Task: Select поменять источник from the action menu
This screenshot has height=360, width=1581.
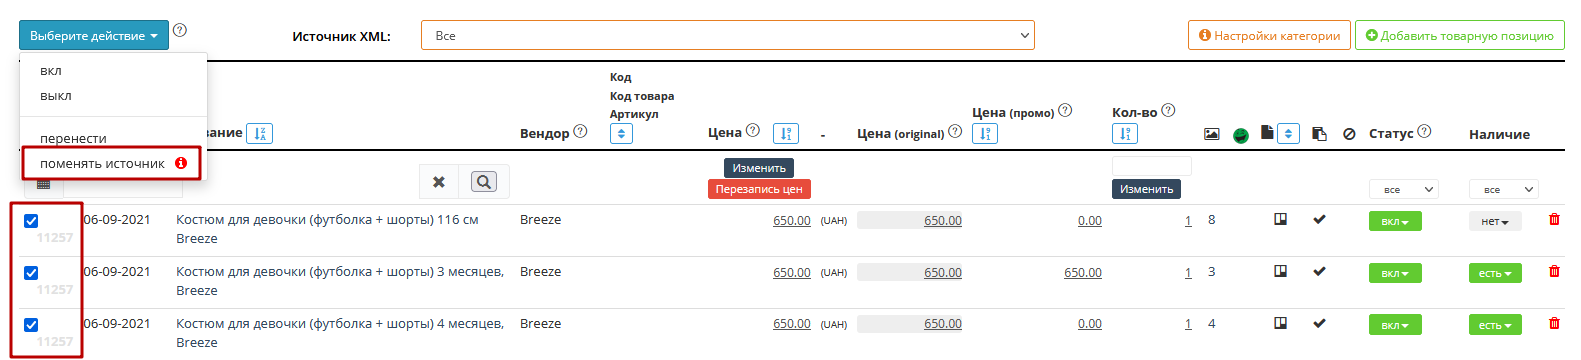Action: coord(102,163)
